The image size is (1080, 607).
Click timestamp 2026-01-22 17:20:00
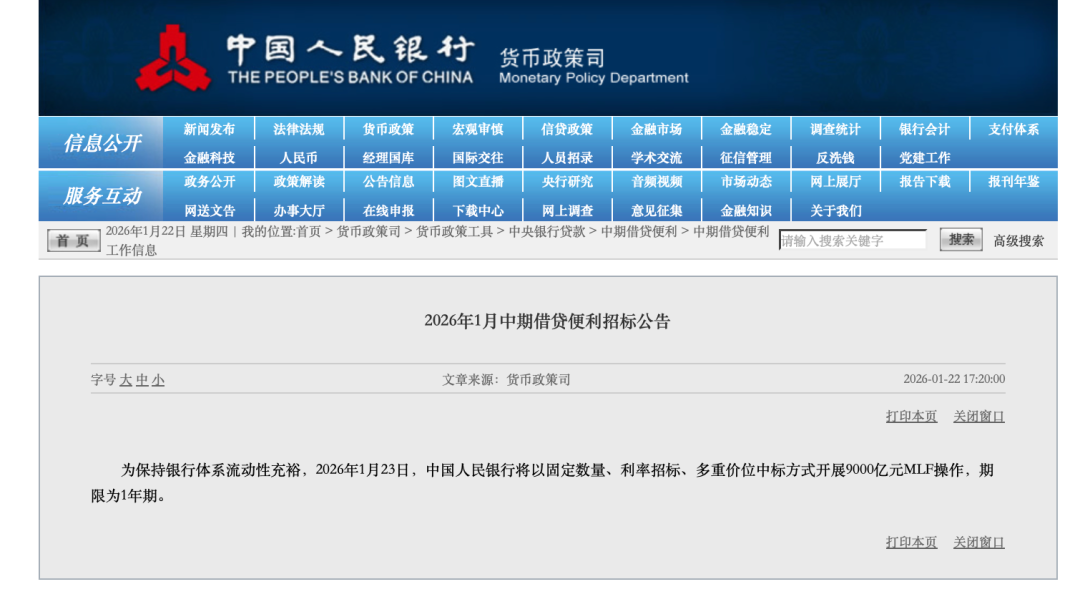[x=954, y=379]
